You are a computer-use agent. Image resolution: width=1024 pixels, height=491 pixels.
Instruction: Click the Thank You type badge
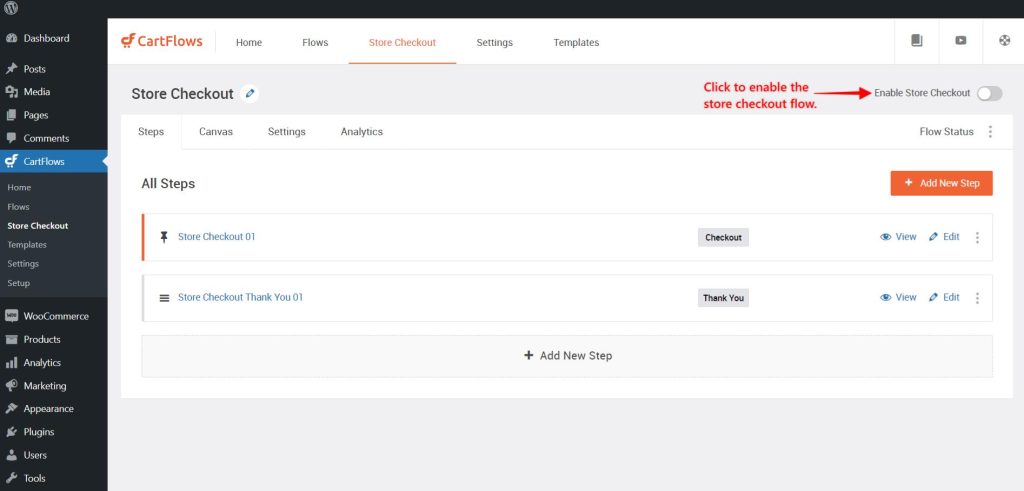coord(723,298)
